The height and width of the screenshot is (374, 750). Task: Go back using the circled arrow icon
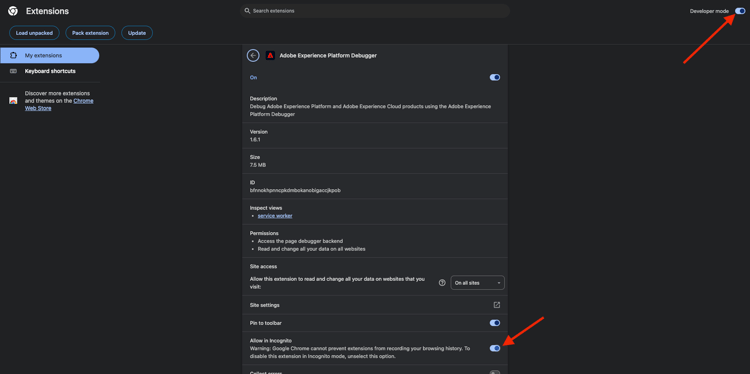click(x=253, y=55)
